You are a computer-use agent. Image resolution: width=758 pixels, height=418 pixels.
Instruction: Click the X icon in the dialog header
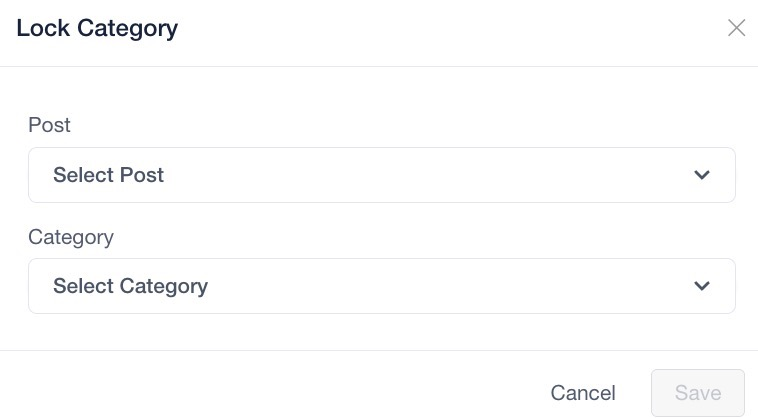[736, 28]
